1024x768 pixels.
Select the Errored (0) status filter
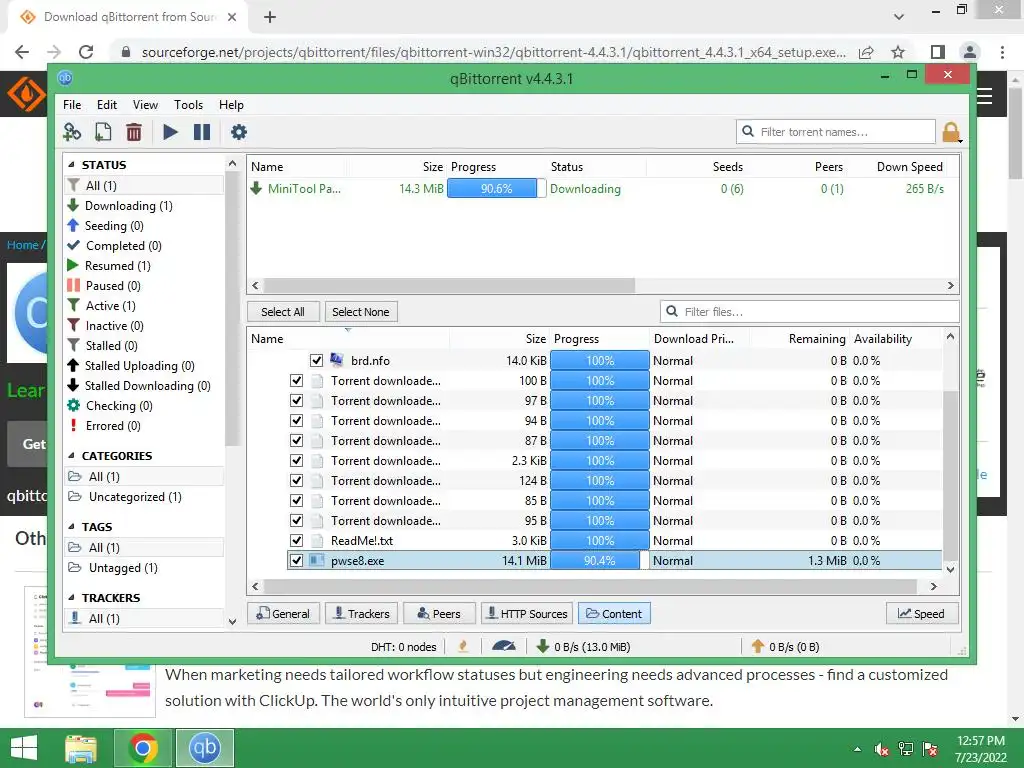(x=113, y=426)
